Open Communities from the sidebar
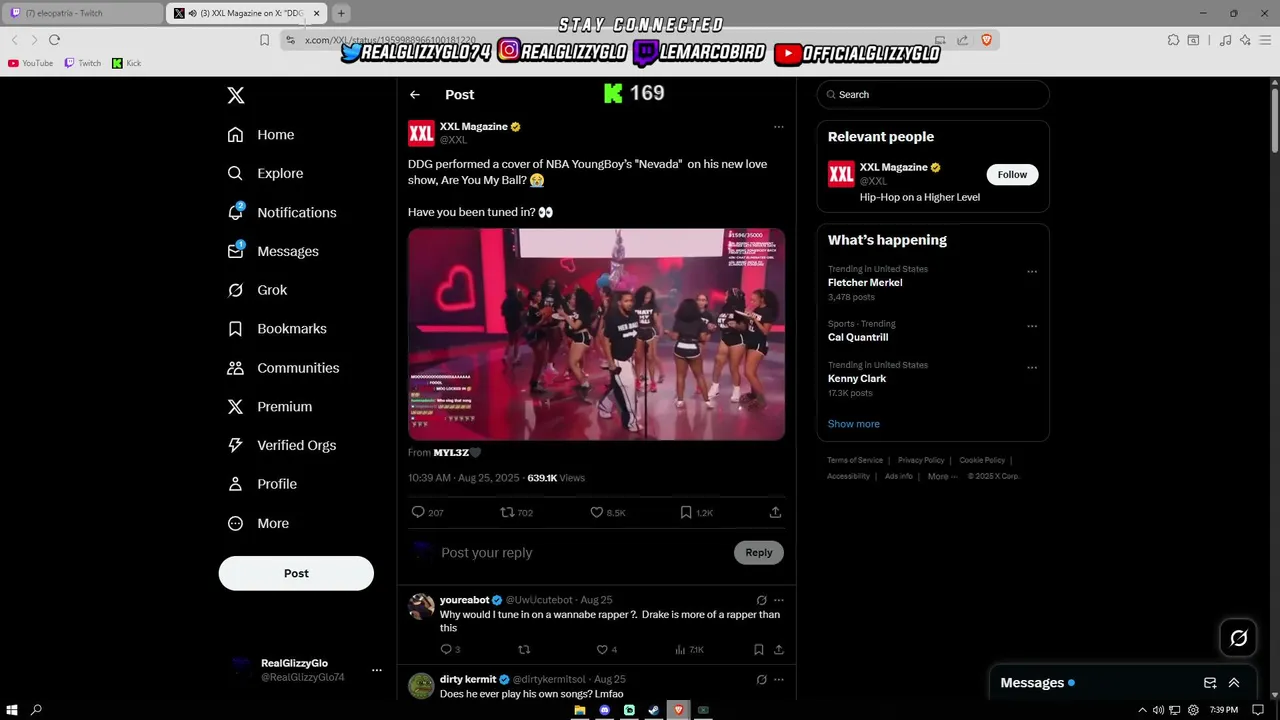Screen dimensions: 1280x720 pyautogui.click(x=283, y=368)
